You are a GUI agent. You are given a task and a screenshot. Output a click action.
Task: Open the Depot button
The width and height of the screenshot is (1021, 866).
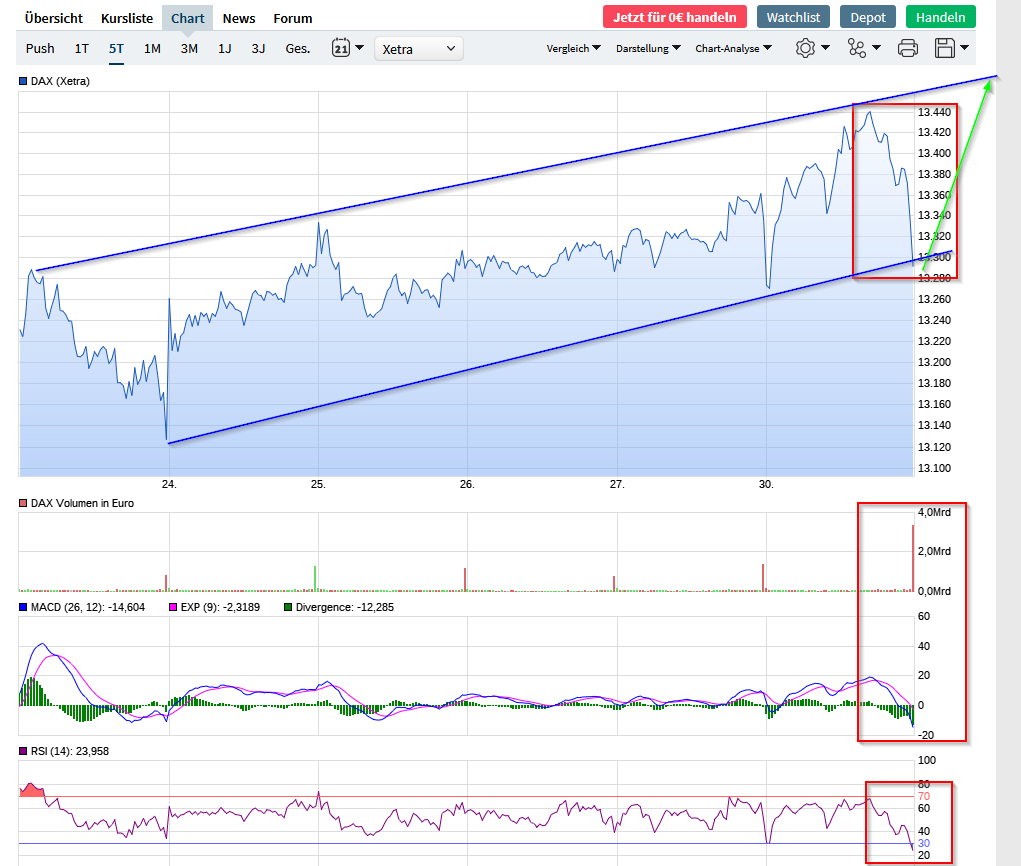[868, 17]
